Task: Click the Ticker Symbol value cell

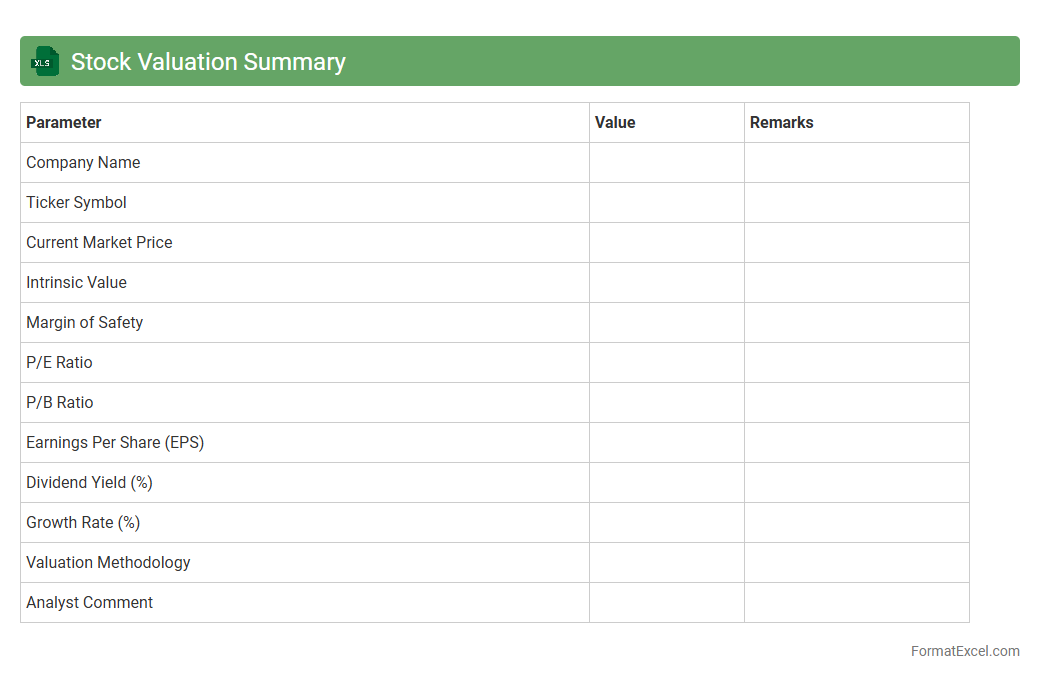Action: (x=666, y=203)
